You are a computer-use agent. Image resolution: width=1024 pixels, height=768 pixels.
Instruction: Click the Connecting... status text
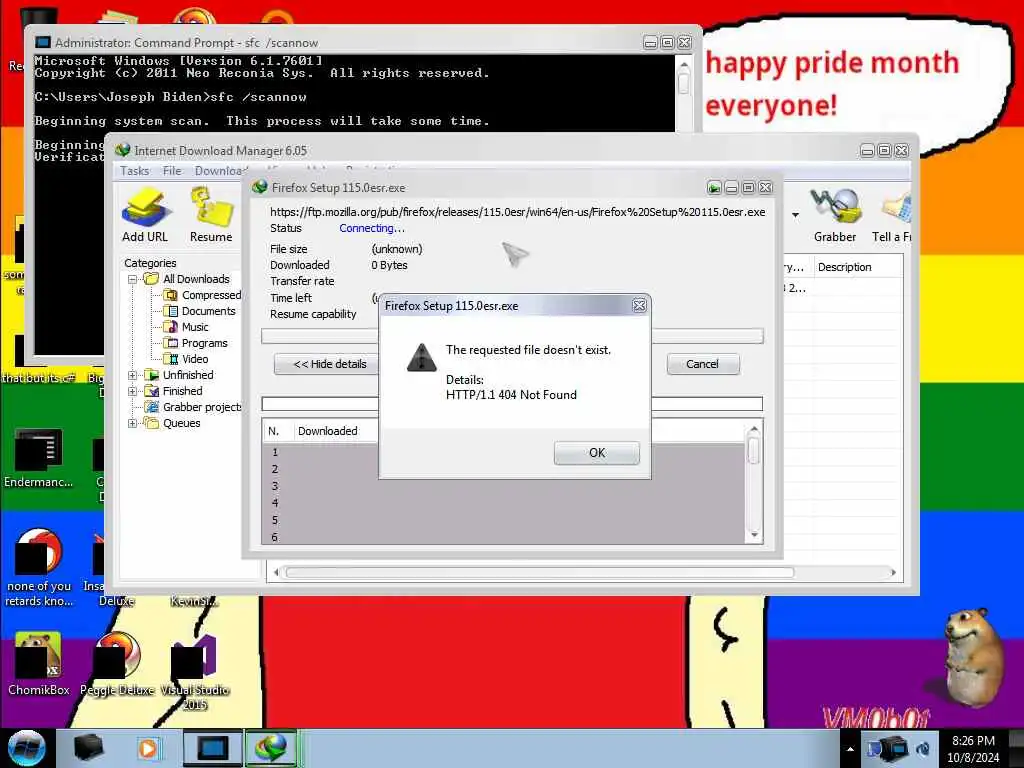coord(372,228)
